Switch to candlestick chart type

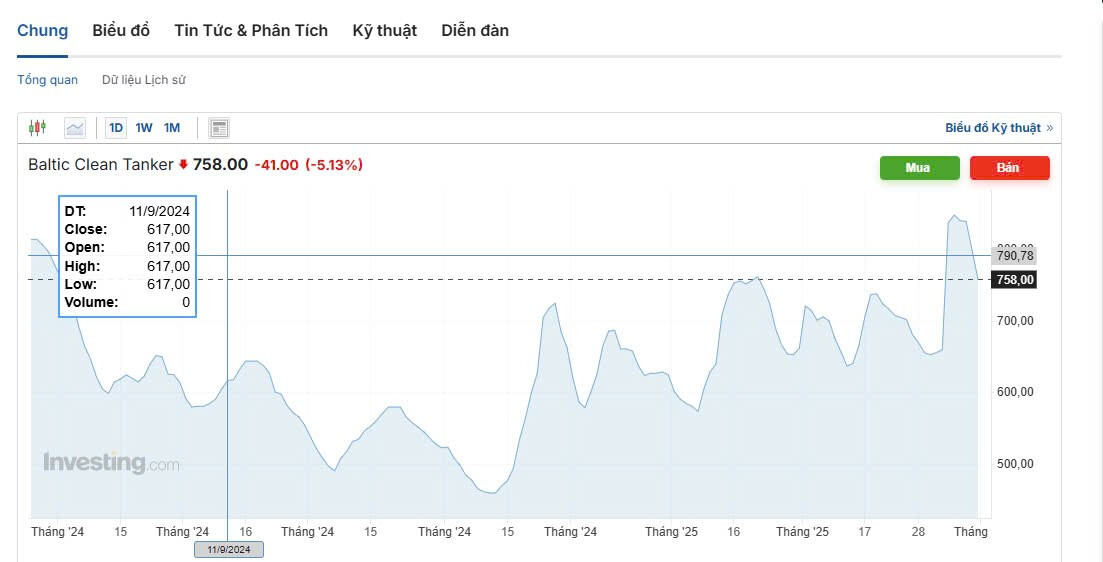point(38,128)
